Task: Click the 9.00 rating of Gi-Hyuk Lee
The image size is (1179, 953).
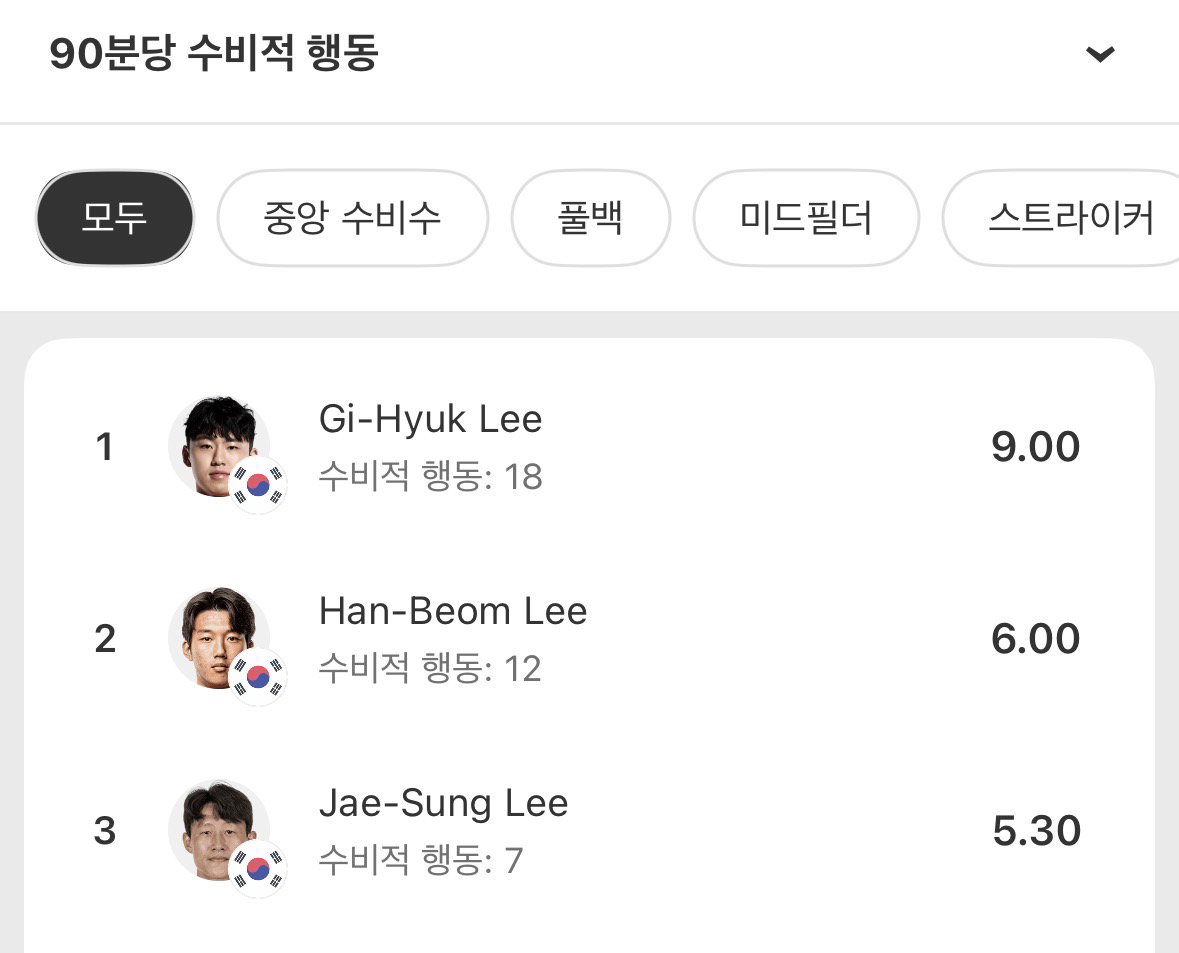Action: (x=1035, y=447)
